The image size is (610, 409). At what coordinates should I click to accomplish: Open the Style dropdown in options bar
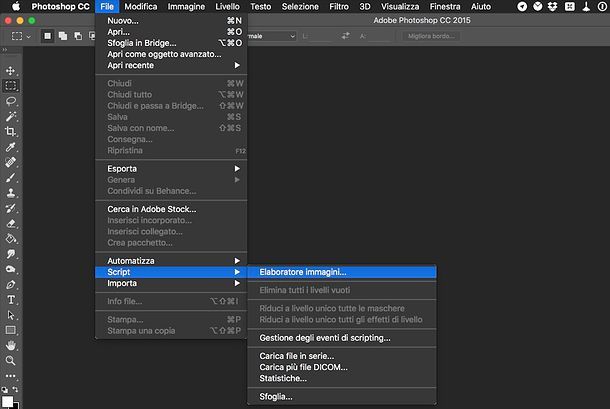click(272, 36)
